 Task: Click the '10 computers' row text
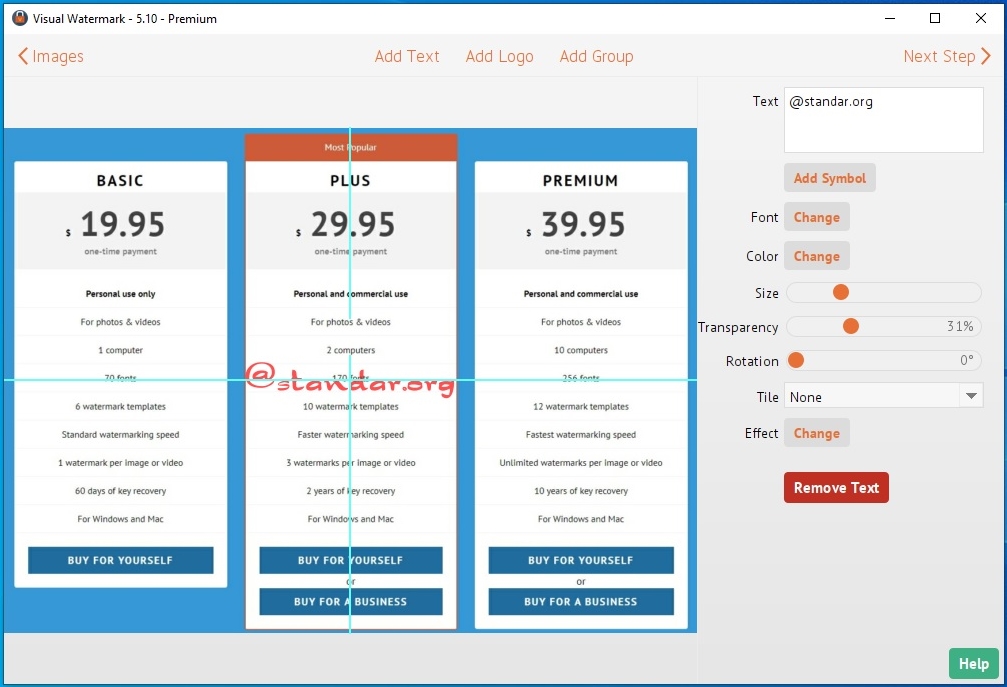(x=581, y=351)
